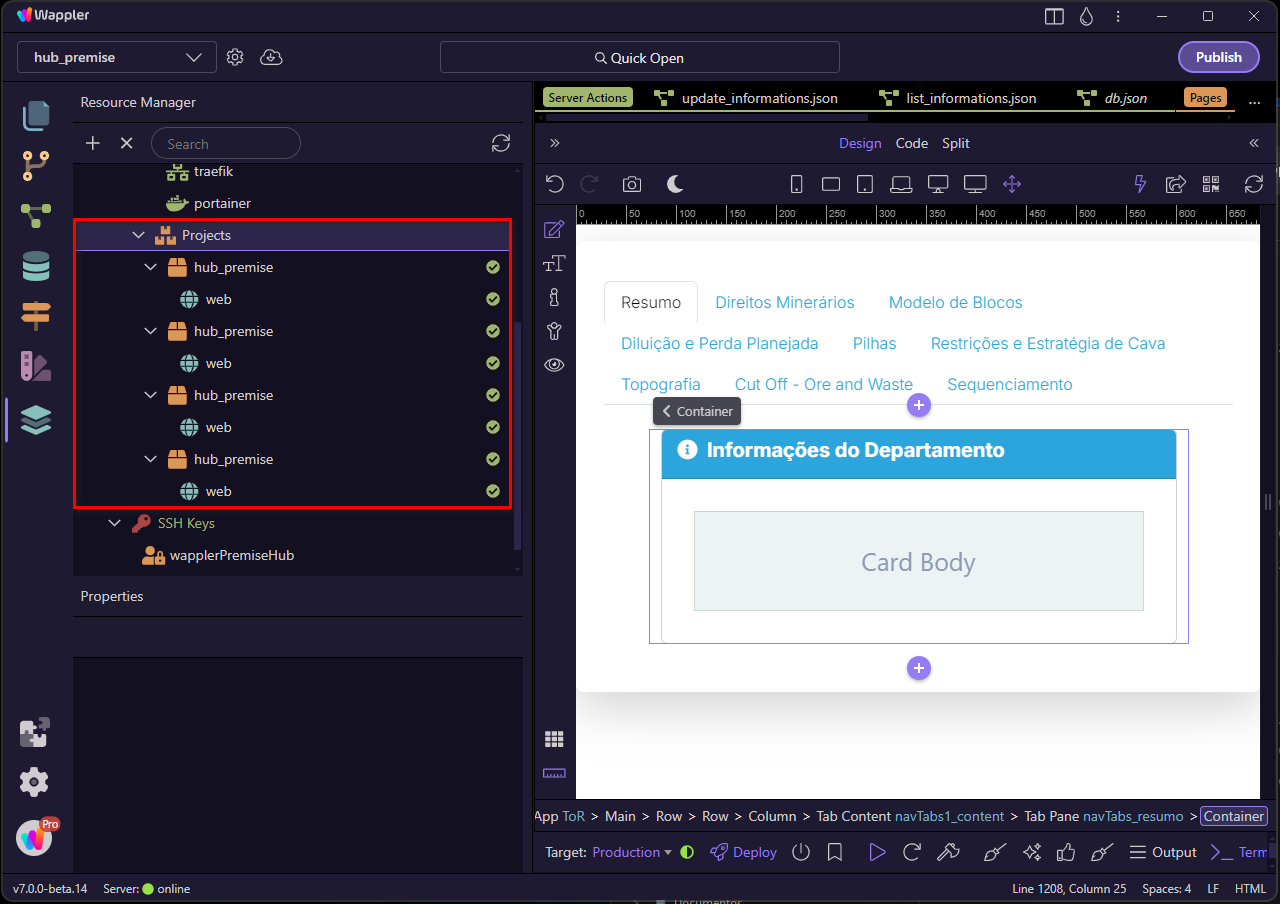
Task: Collapse the left panel with double chevron
Action: coord(555,143)
